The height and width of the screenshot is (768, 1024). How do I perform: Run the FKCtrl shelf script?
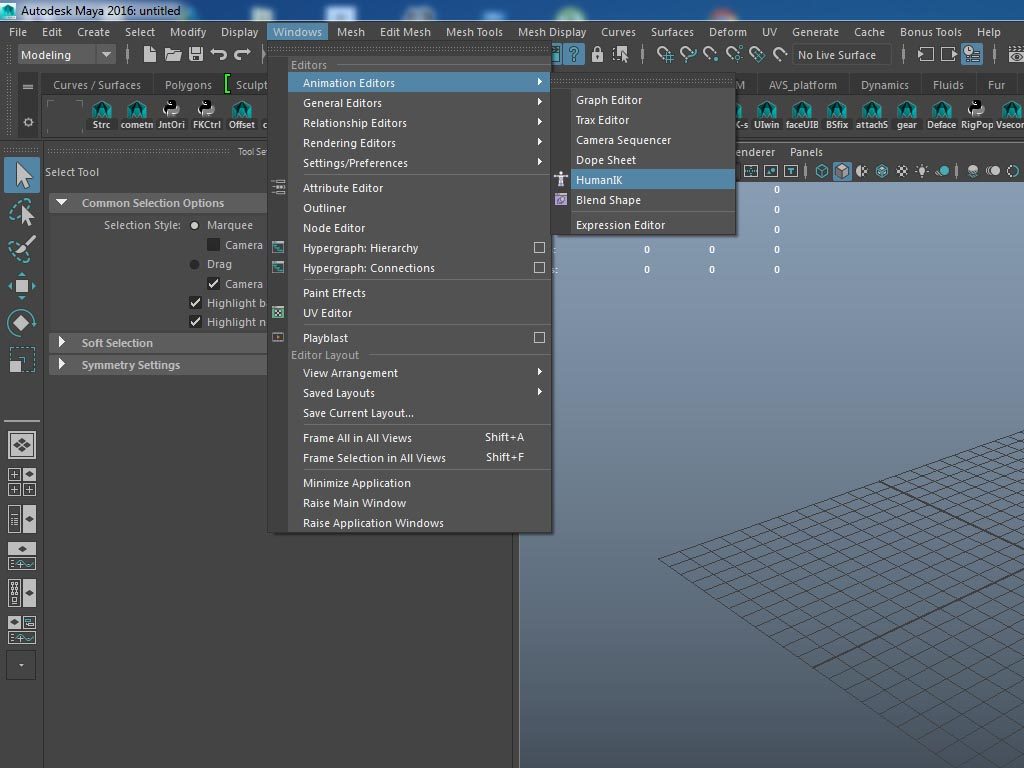[x=206, y=115]
